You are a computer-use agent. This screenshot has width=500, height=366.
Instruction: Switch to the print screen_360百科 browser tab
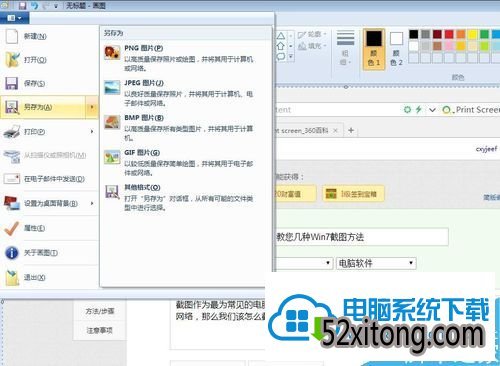(x=302, y=131)
